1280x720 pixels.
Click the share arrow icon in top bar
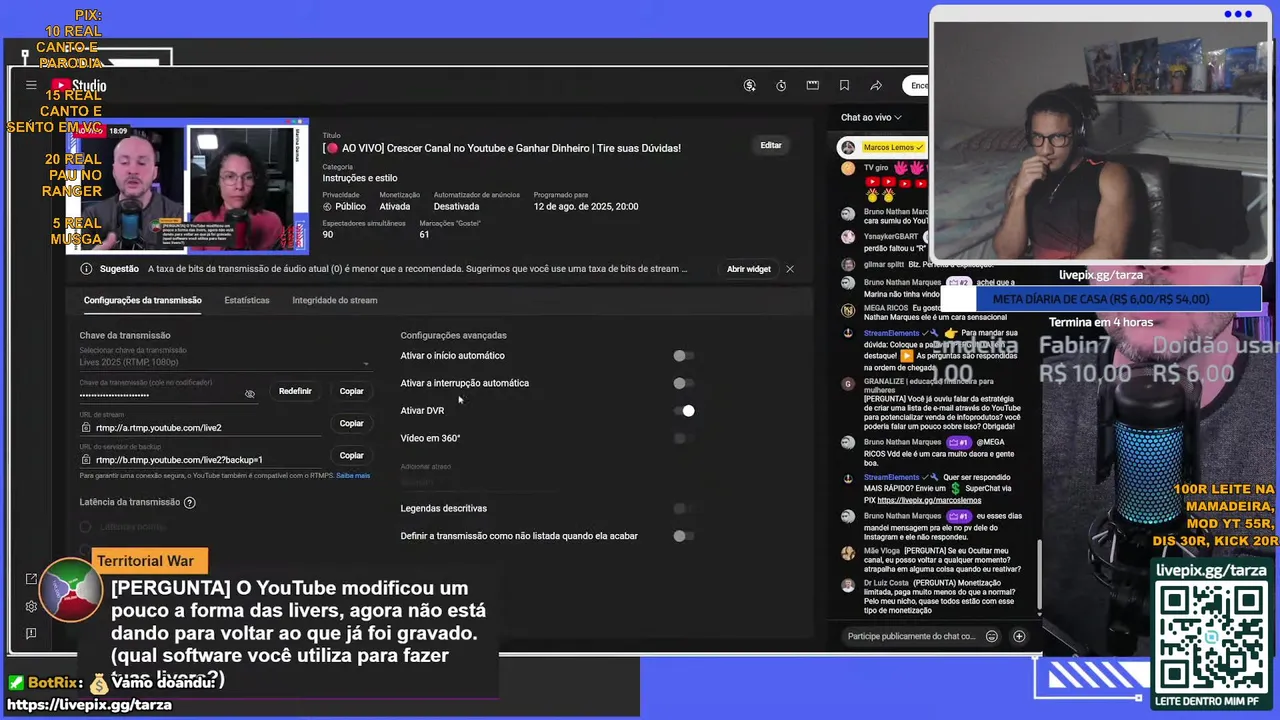coord(876,85)
